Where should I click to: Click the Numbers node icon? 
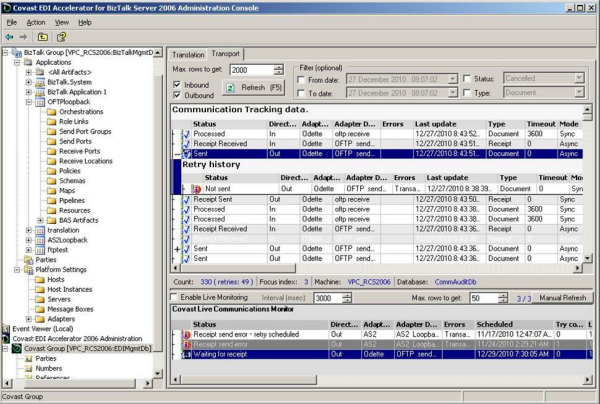coord(29,369)
